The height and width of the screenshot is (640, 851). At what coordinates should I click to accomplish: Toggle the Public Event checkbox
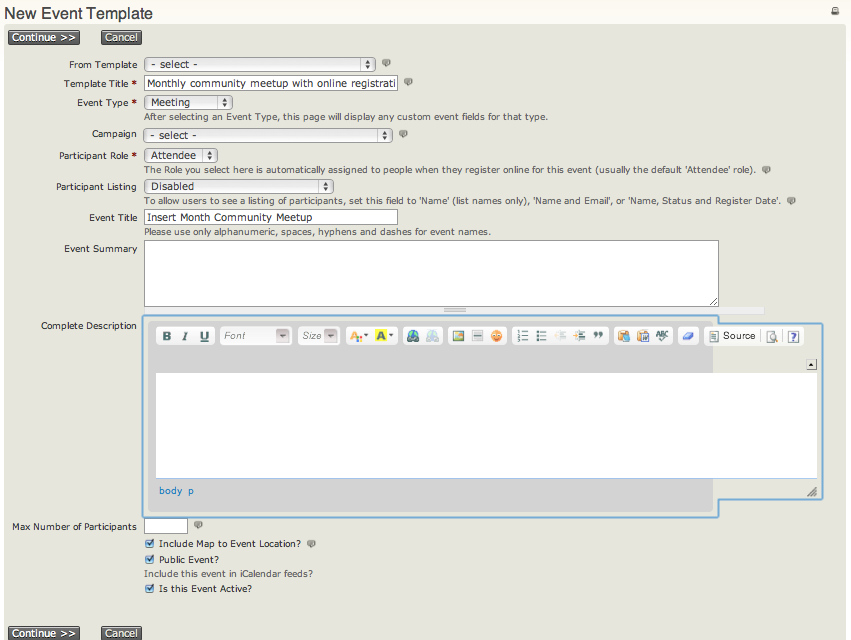click(150, 560)
